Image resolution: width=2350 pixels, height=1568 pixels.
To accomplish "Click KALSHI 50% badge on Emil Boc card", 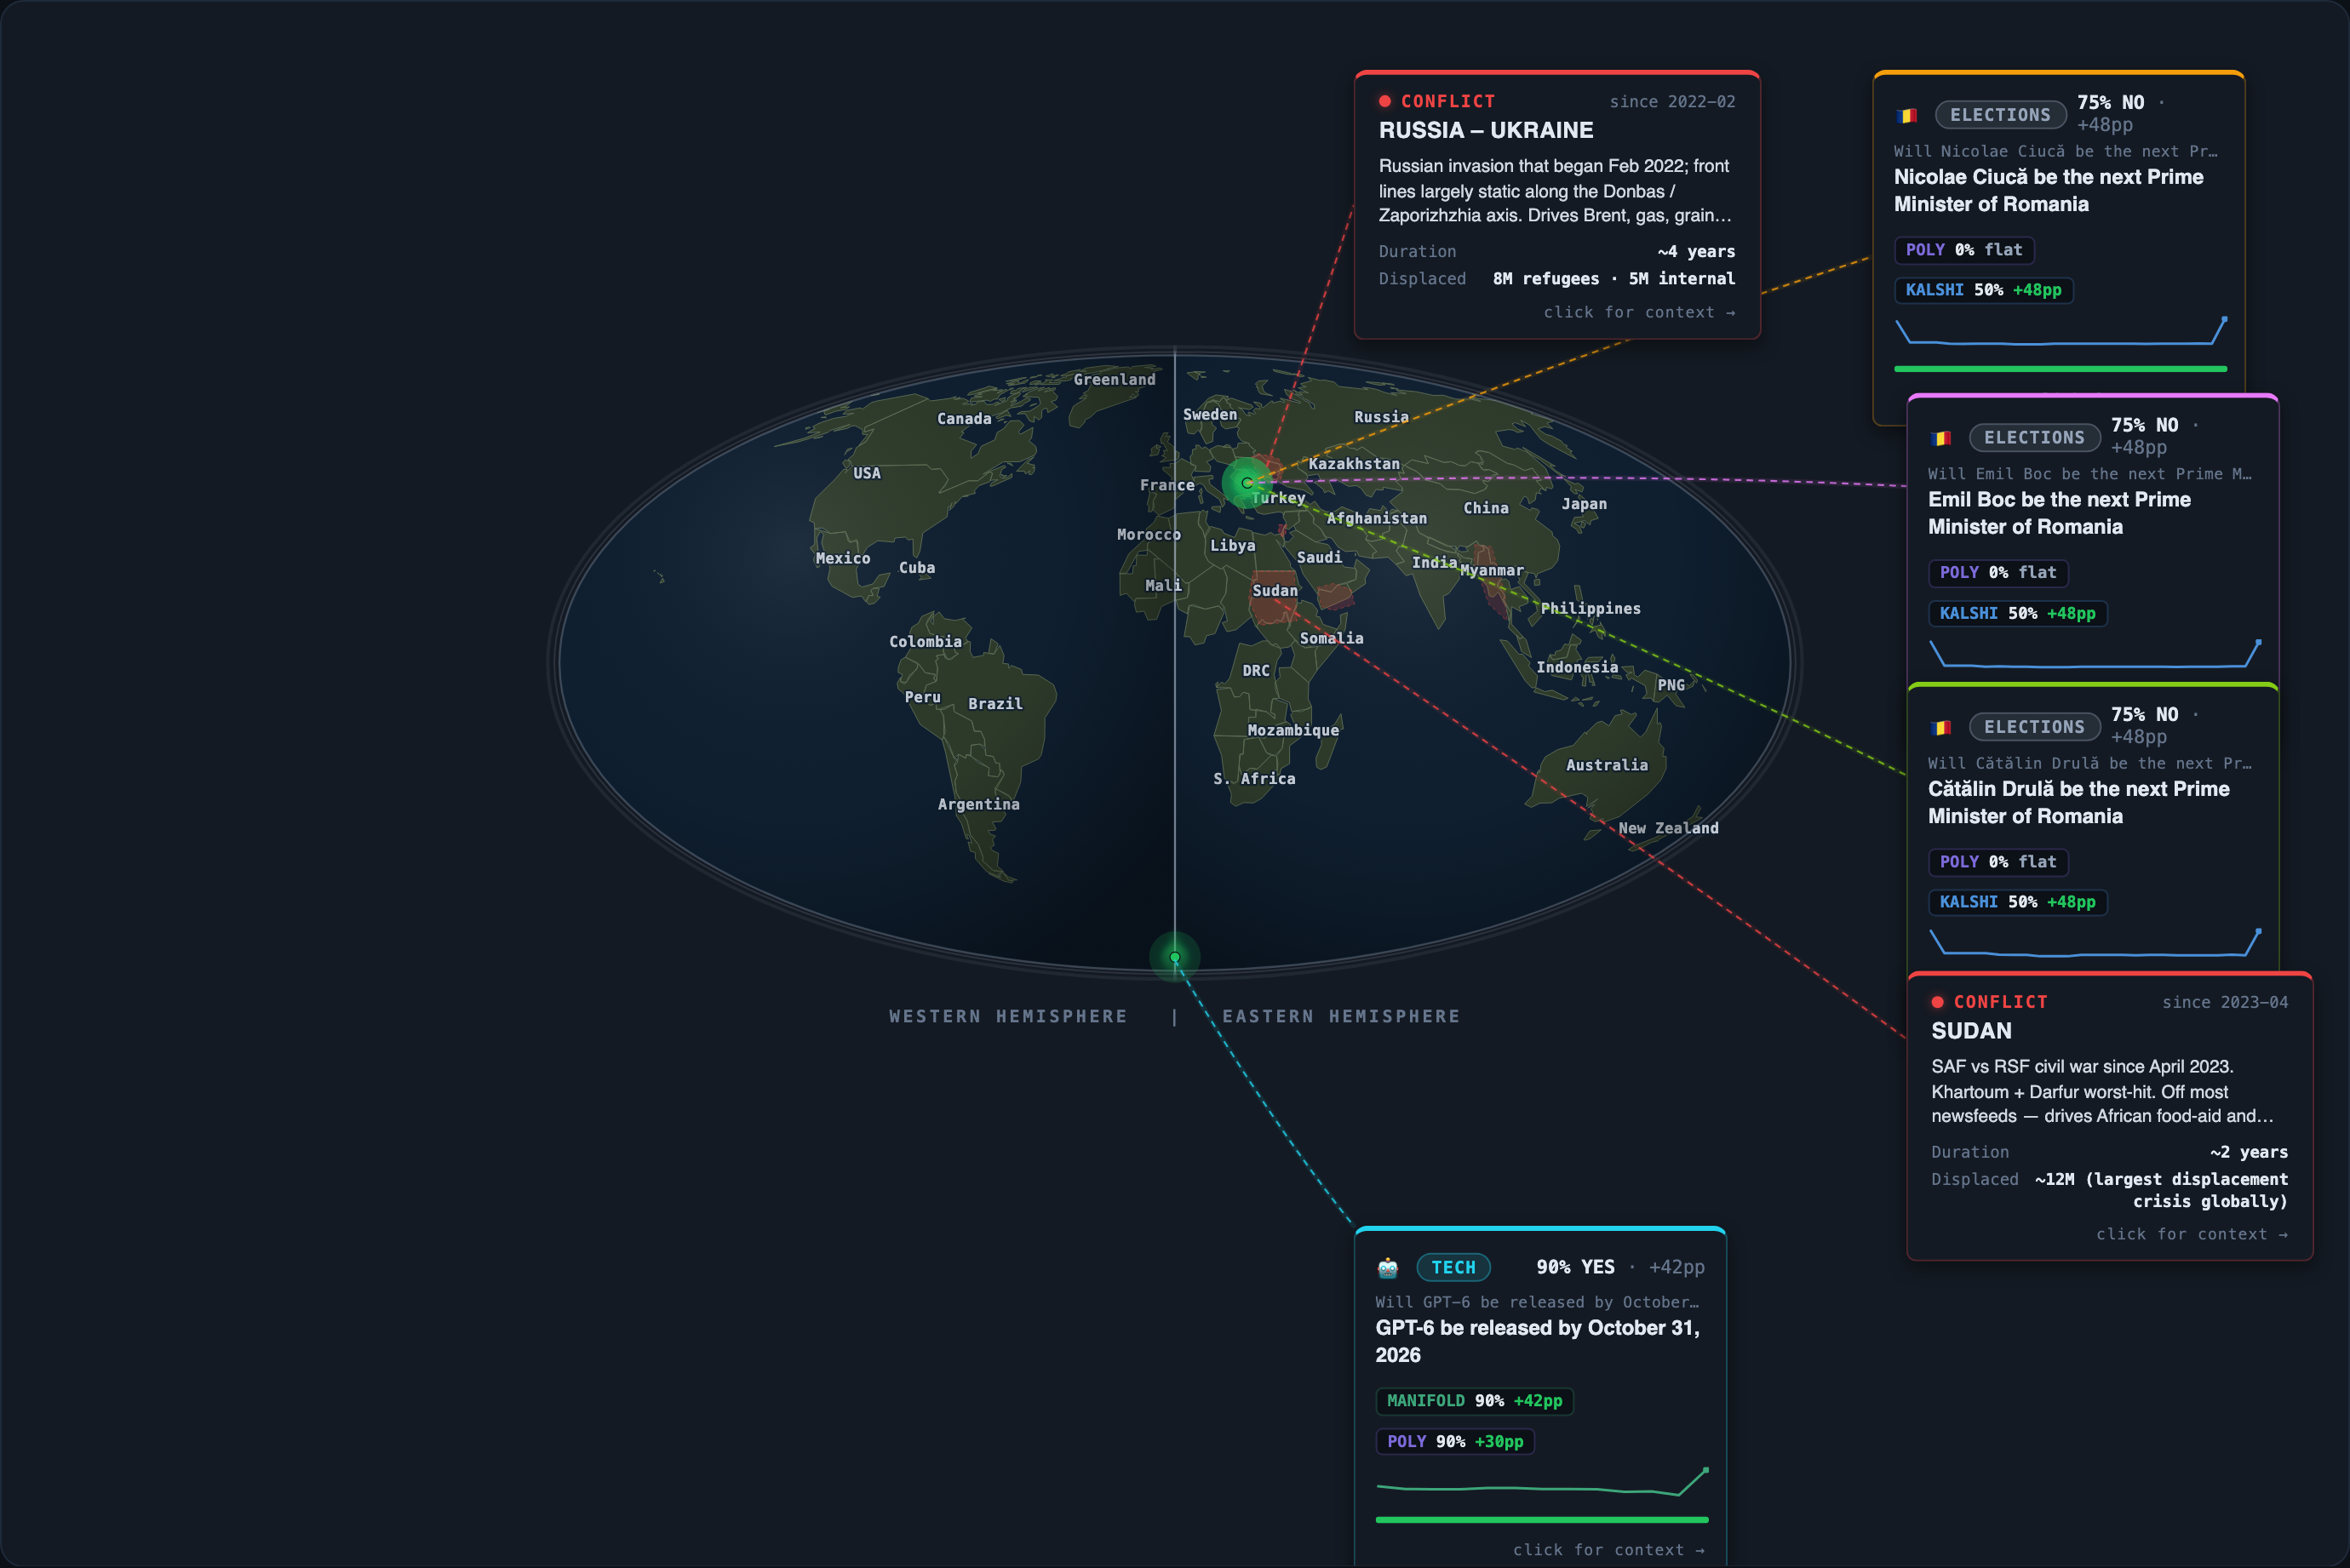I will (x=2018, y=613).
